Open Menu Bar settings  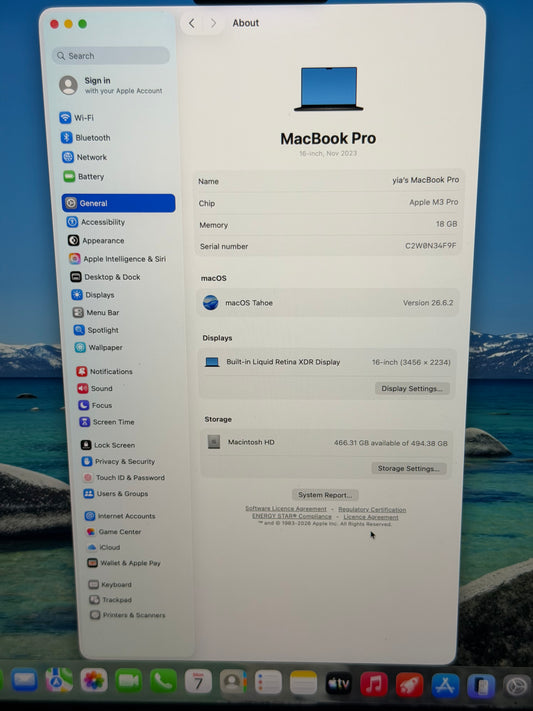click(x=97, y=313)
